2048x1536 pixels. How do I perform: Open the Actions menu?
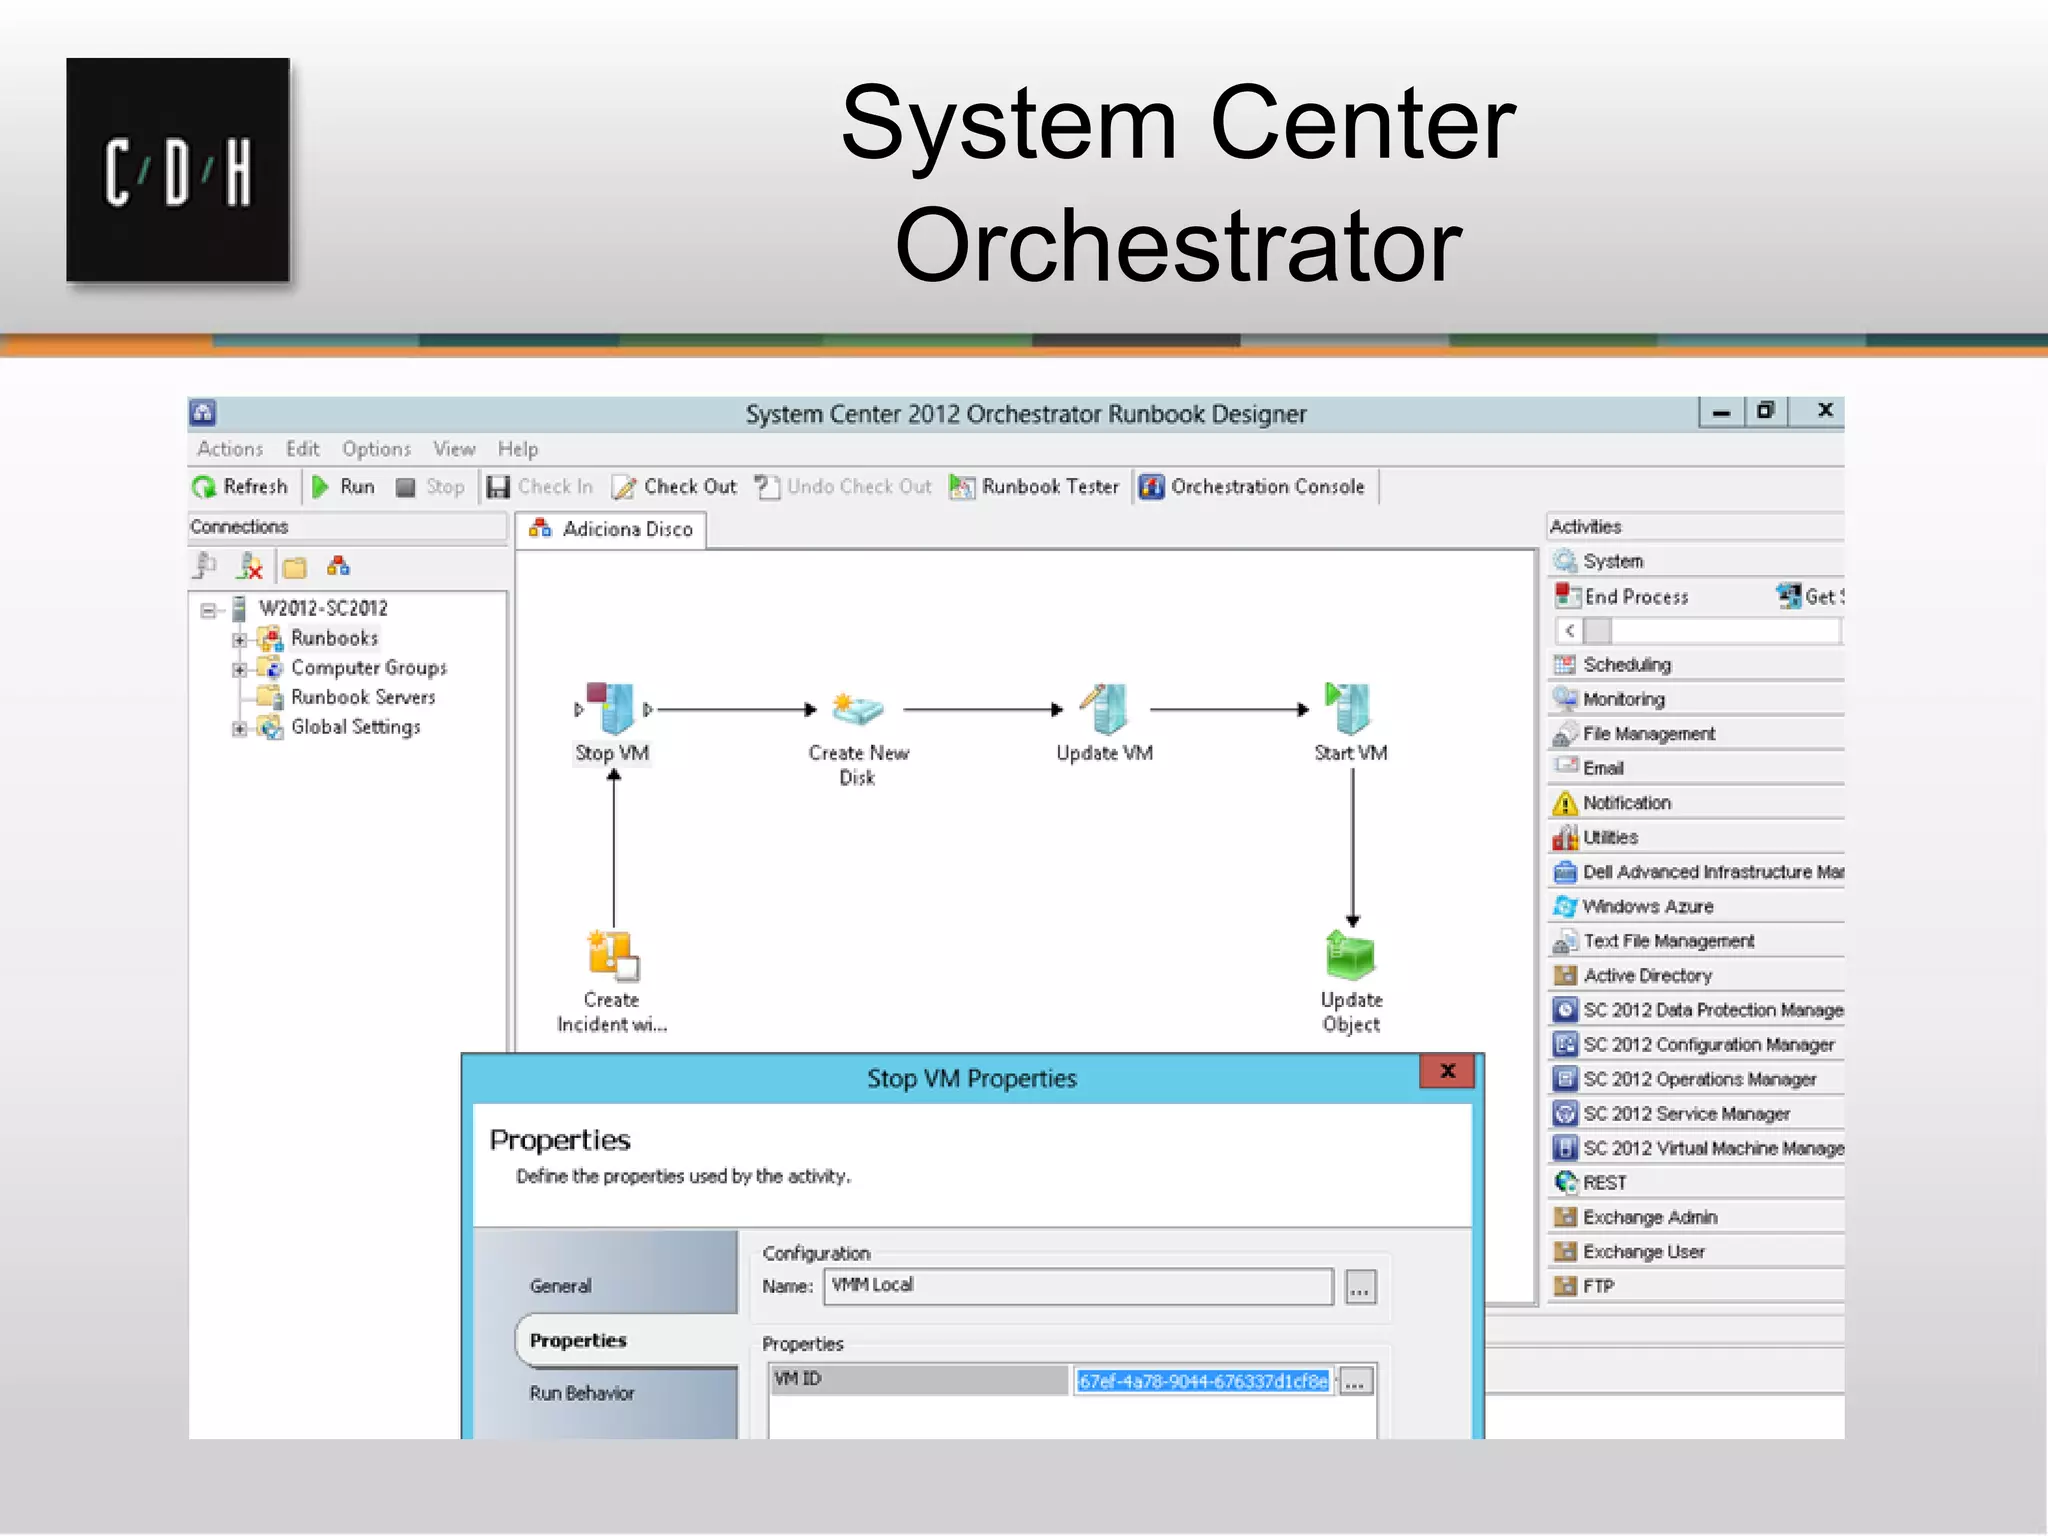(x=230, y=450)
